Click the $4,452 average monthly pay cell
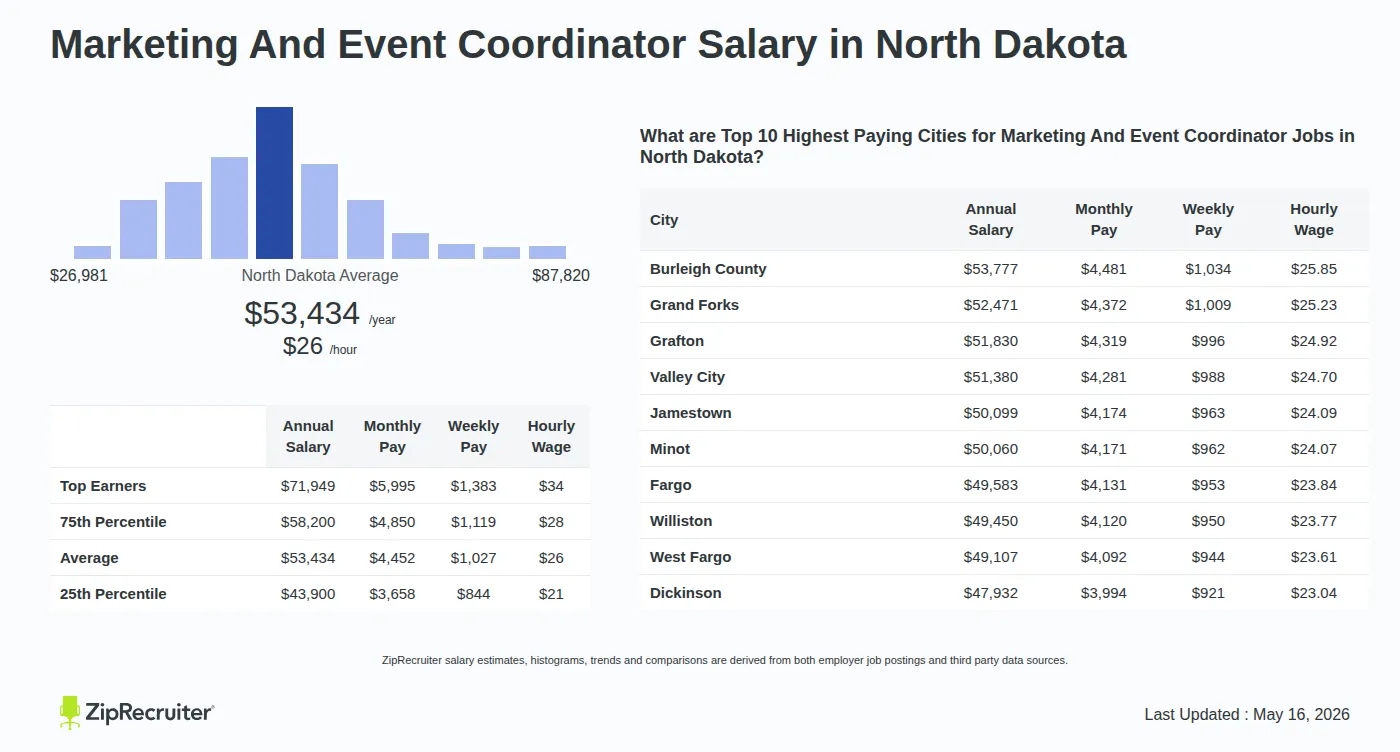The width and height of the screenshot is (1400, 752). (x=392, y=558)
